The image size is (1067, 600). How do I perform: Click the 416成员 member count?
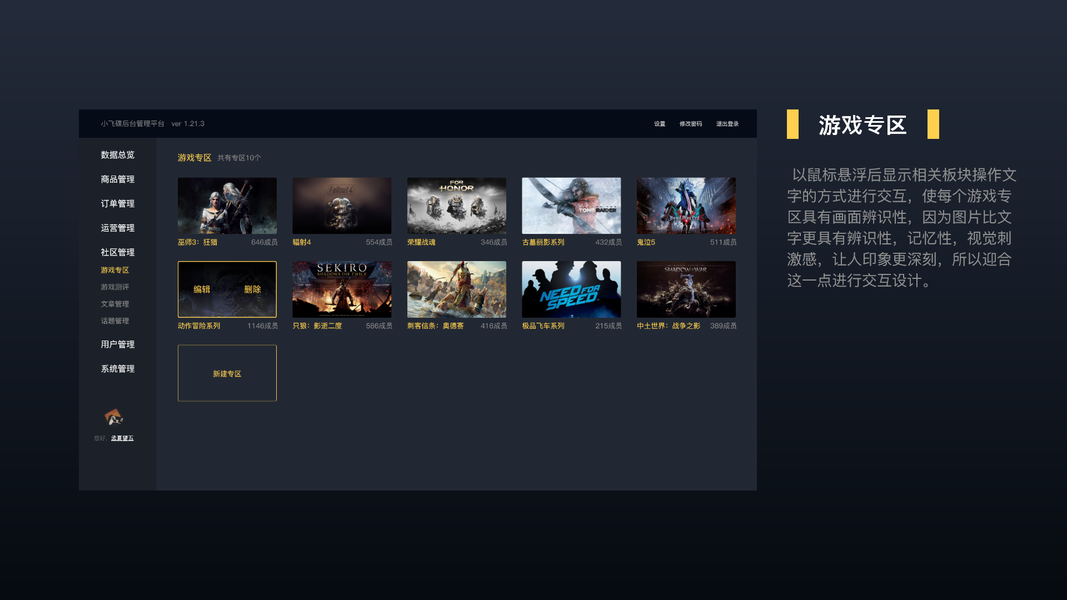[493, 326]
